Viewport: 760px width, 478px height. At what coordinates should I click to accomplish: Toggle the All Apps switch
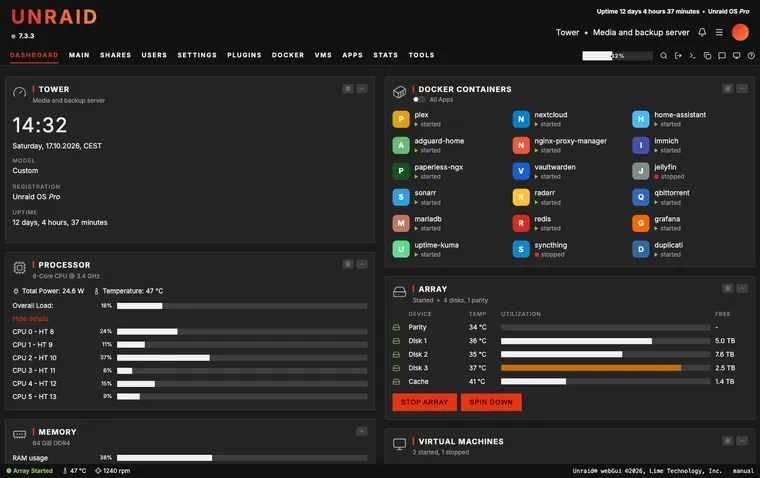(x=419, y=99)
